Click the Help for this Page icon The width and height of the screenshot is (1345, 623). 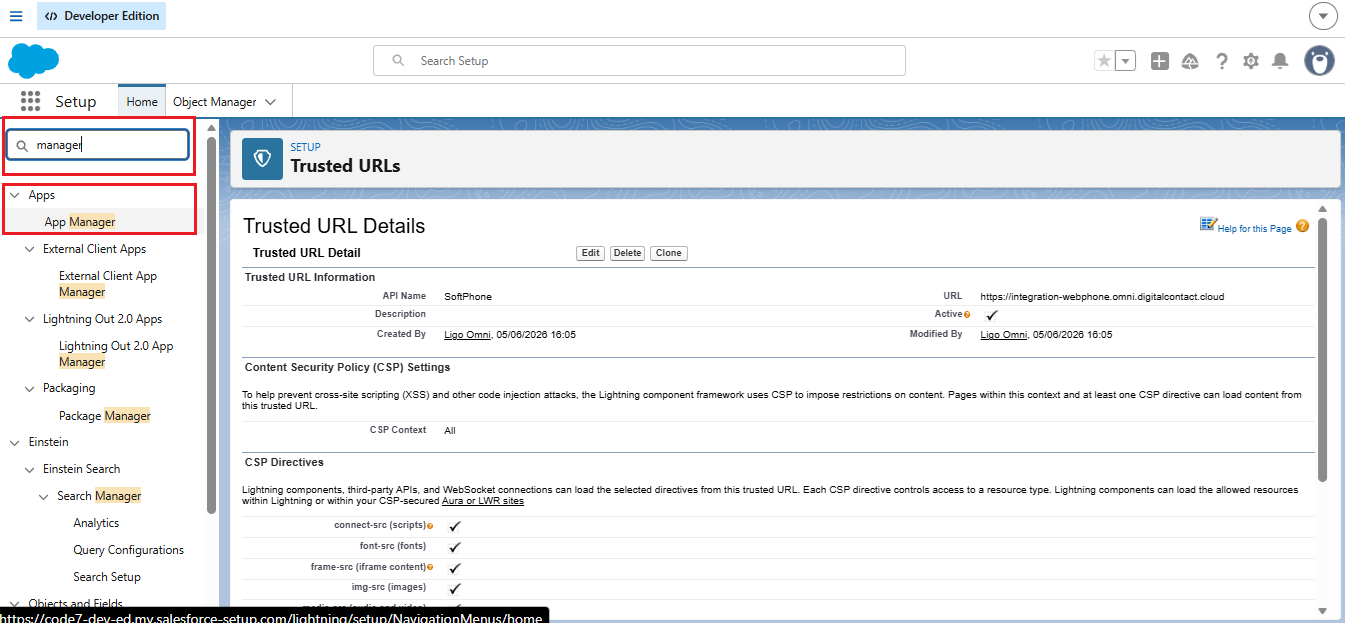click(1208, 225)
